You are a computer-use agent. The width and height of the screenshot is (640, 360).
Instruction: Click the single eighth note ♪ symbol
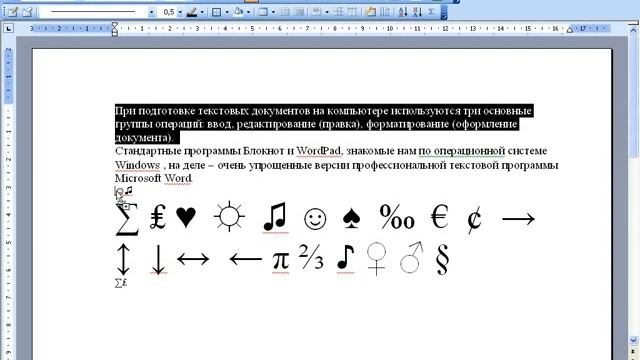(x=345, y=258)
